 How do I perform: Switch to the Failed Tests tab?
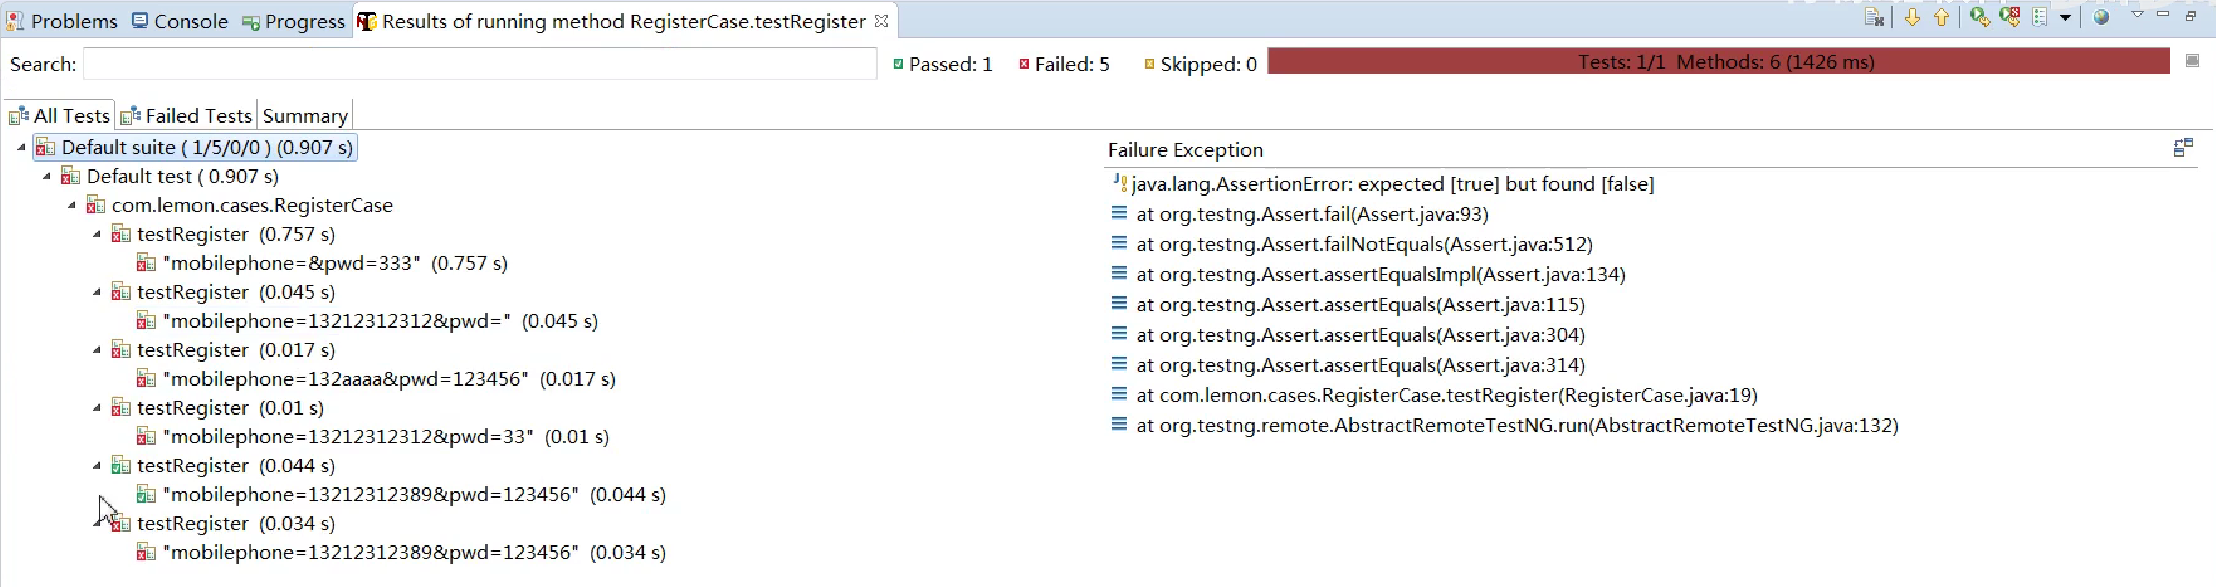pyautogui.click(x=187, y=116)
